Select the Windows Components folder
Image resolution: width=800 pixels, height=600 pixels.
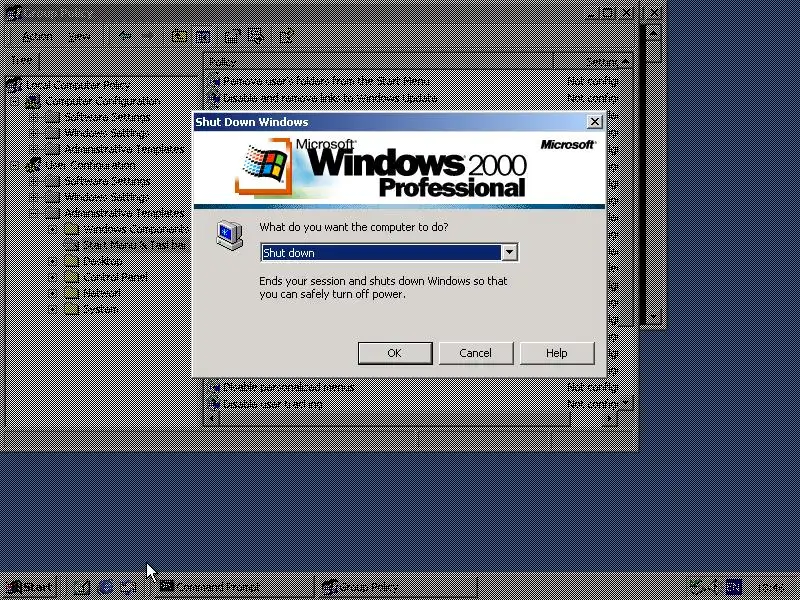136,229
